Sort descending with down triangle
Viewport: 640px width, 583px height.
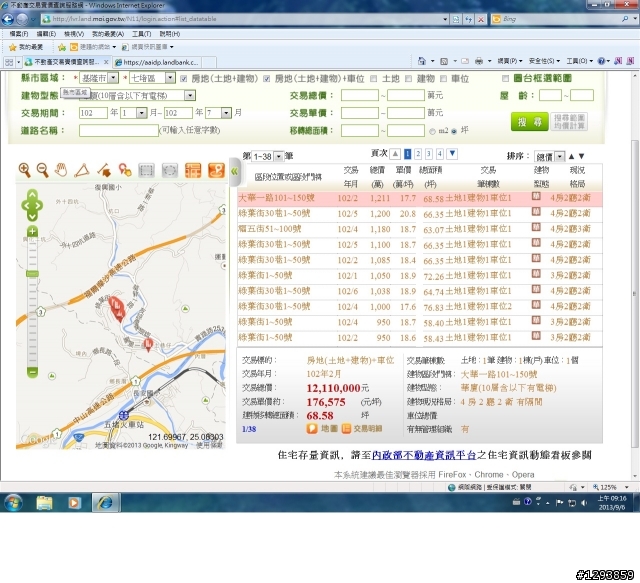tap(582, 156)
